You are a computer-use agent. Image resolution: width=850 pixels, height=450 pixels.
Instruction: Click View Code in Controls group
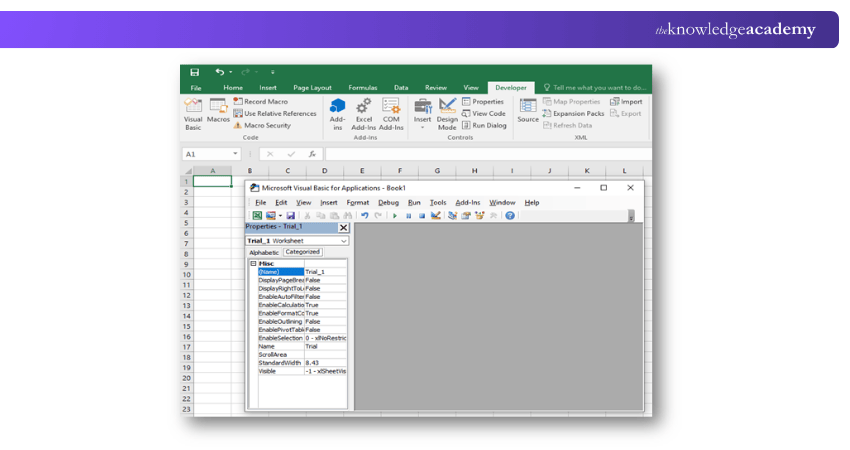point(484,113)
